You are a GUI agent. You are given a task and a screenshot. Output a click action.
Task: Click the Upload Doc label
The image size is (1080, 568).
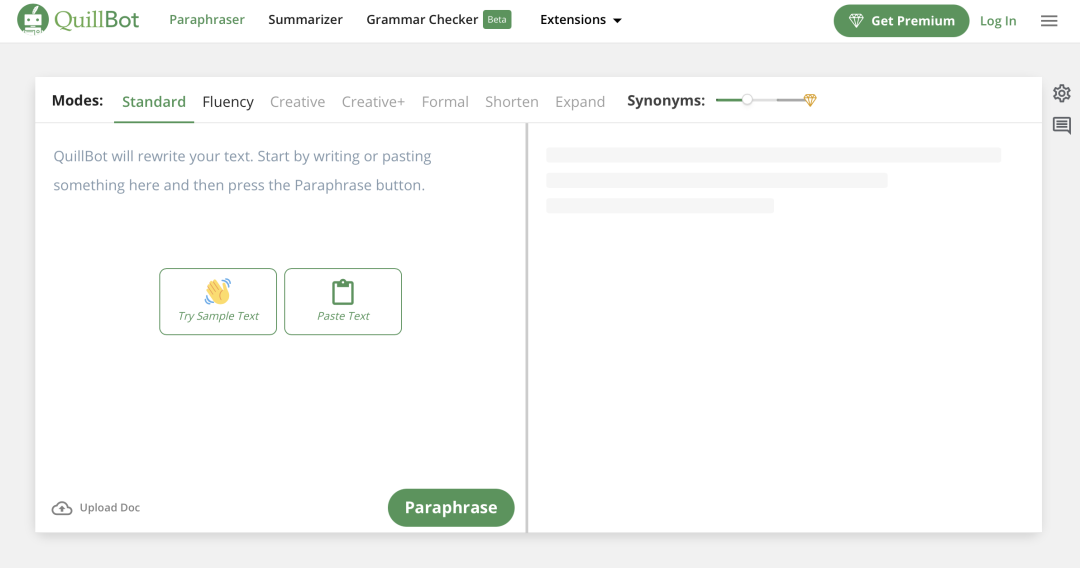(x=110, y=507)
